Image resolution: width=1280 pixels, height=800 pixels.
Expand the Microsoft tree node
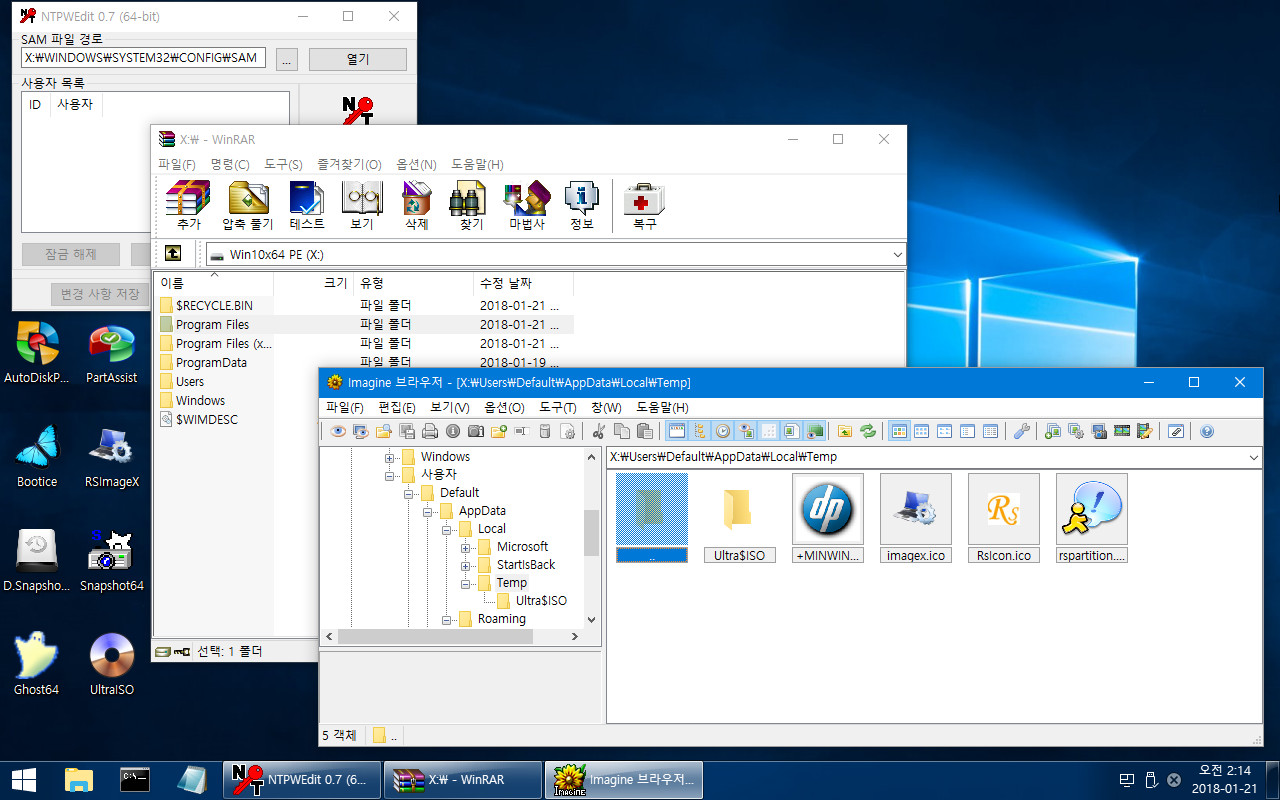(x=466, y=547)
